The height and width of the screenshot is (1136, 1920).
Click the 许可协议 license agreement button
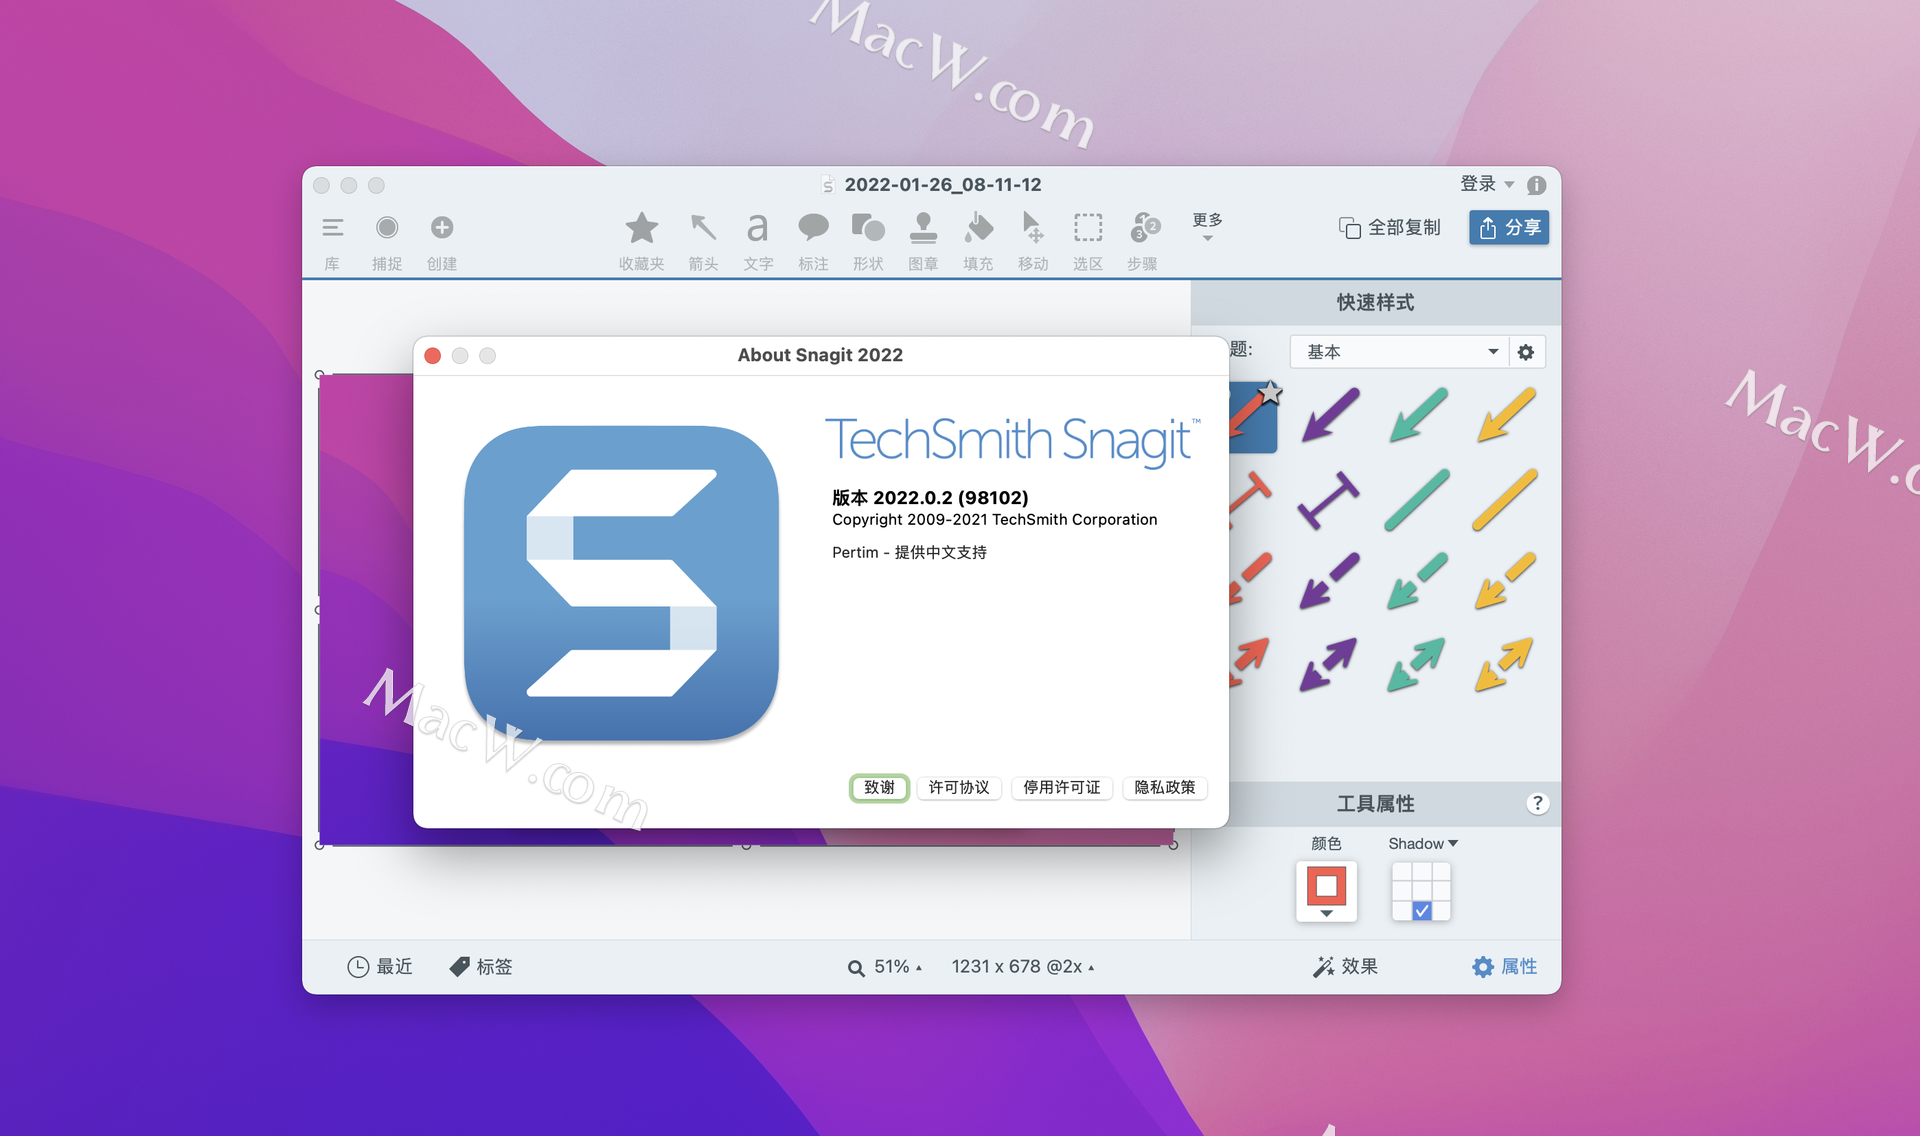pyautogui.click(x=959, y=788)
